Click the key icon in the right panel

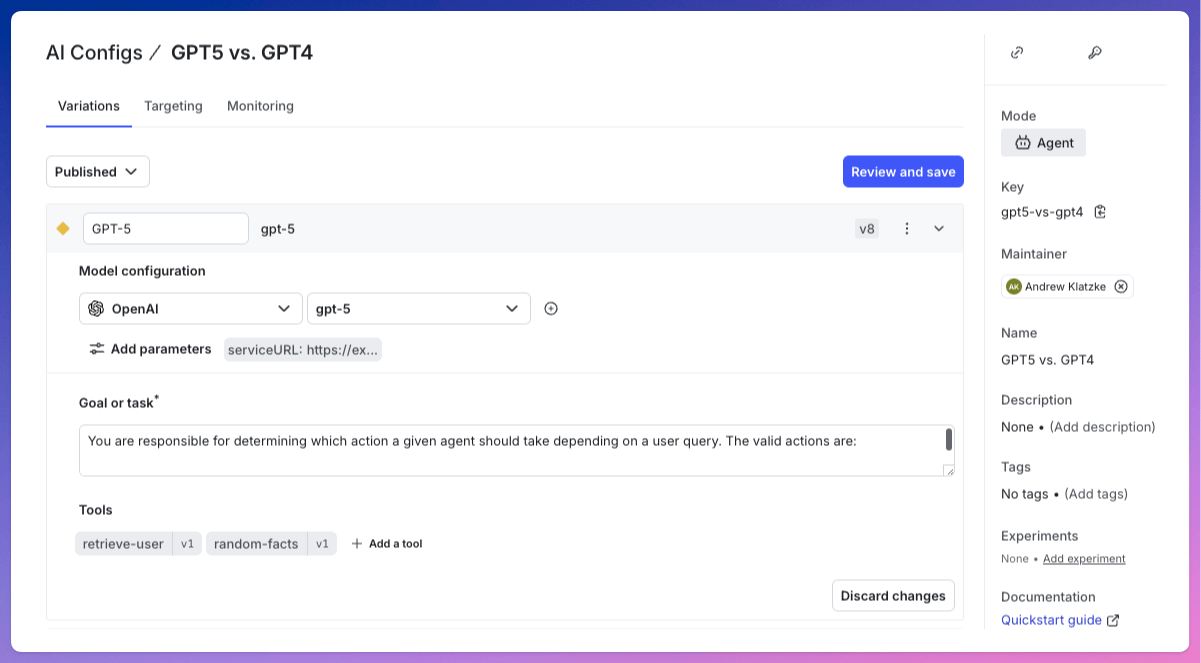pyautogui.click(x=1094, y=53)
